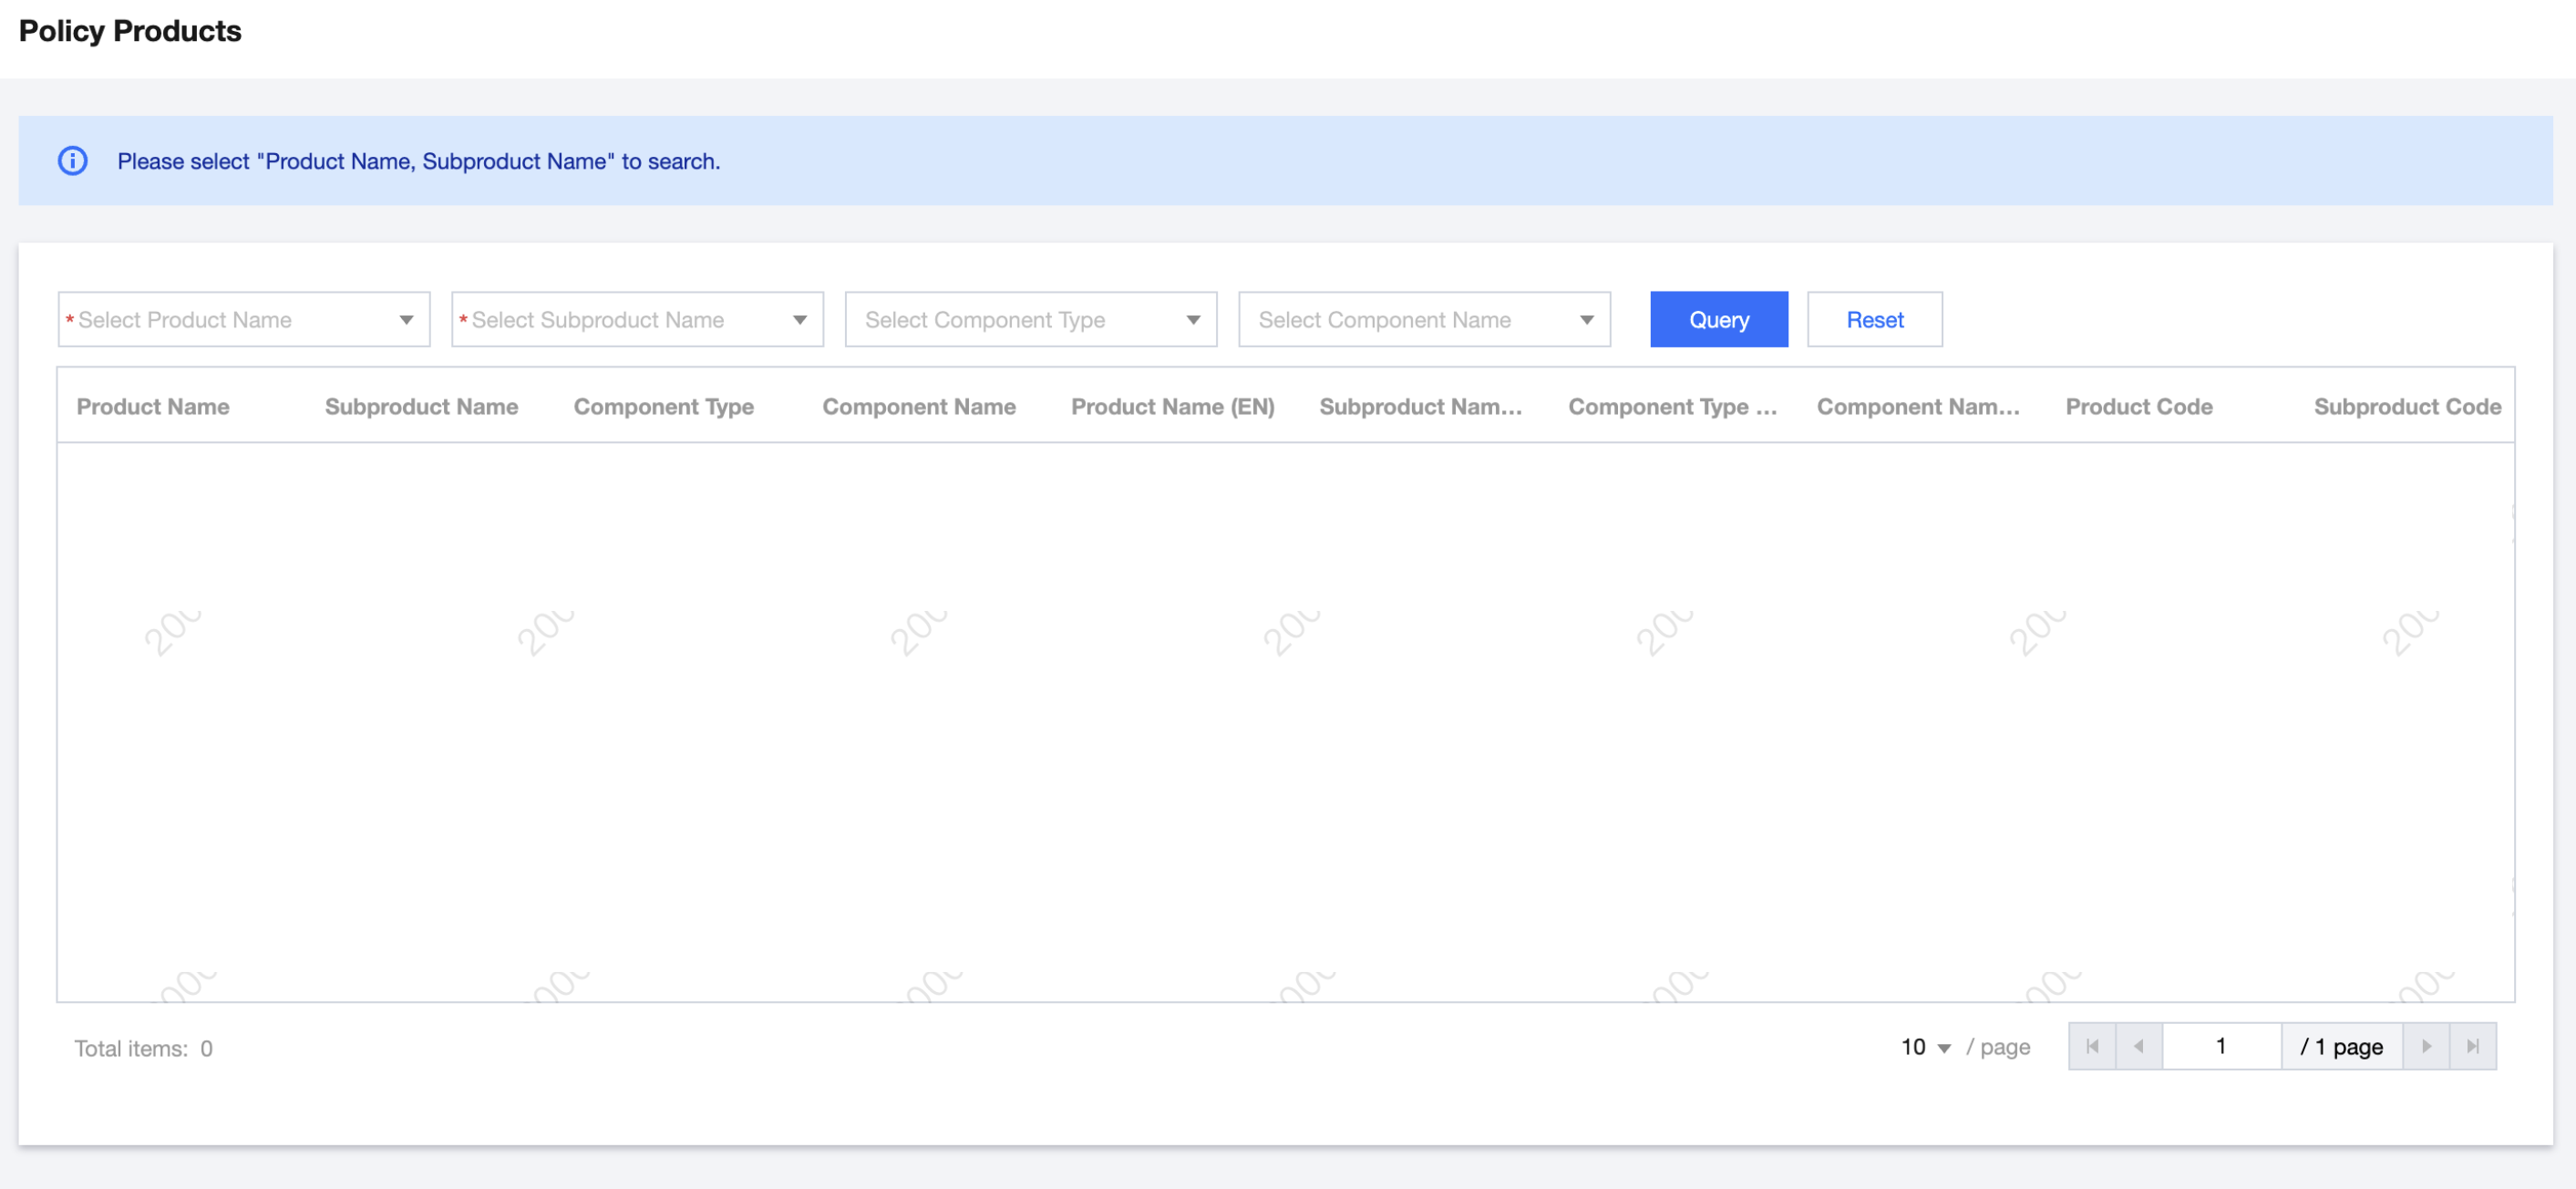Open the Select Subproduct Name dropdown
The height and width of the screenshot is (1189, 2576).
click(637, 320)
